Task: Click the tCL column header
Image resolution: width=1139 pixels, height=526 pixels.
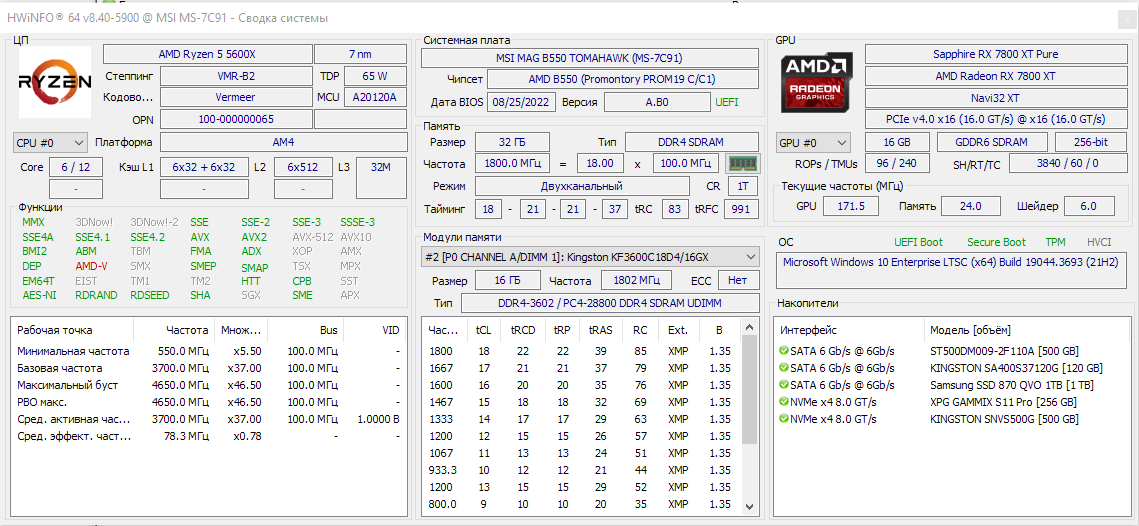Action: pyautogui.click(x=482, y=330)
